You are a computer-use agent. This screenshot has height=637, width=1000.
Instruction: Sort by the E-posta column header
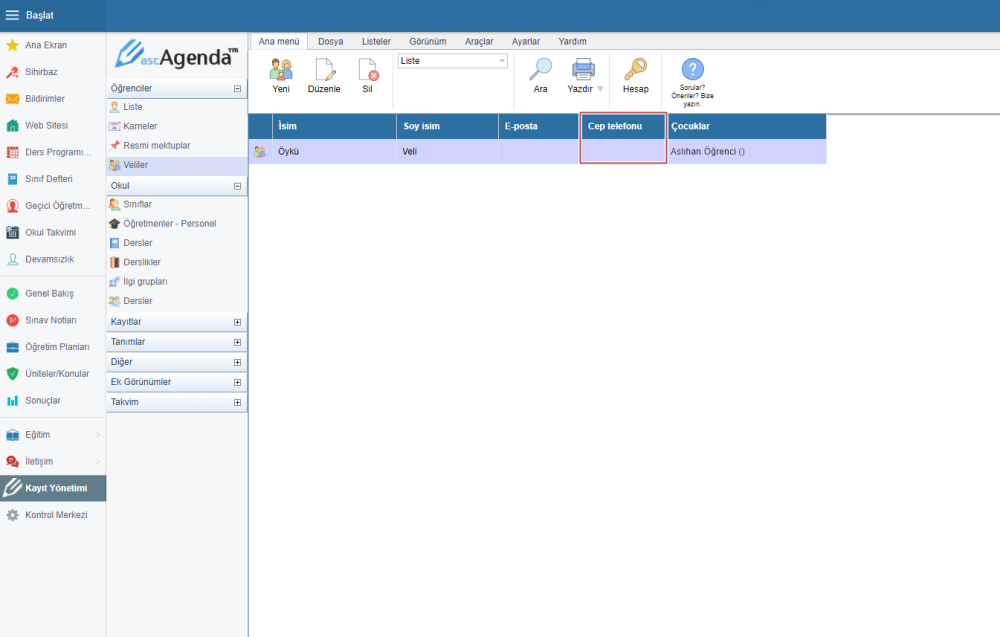pos(538,126)
